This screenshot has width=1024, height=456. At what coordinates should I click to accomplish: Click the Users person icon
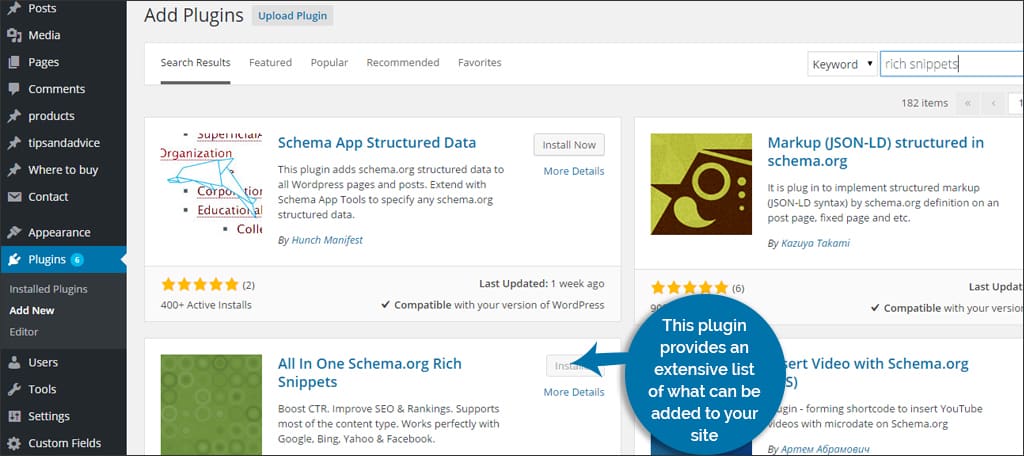[x=14, y=362]
